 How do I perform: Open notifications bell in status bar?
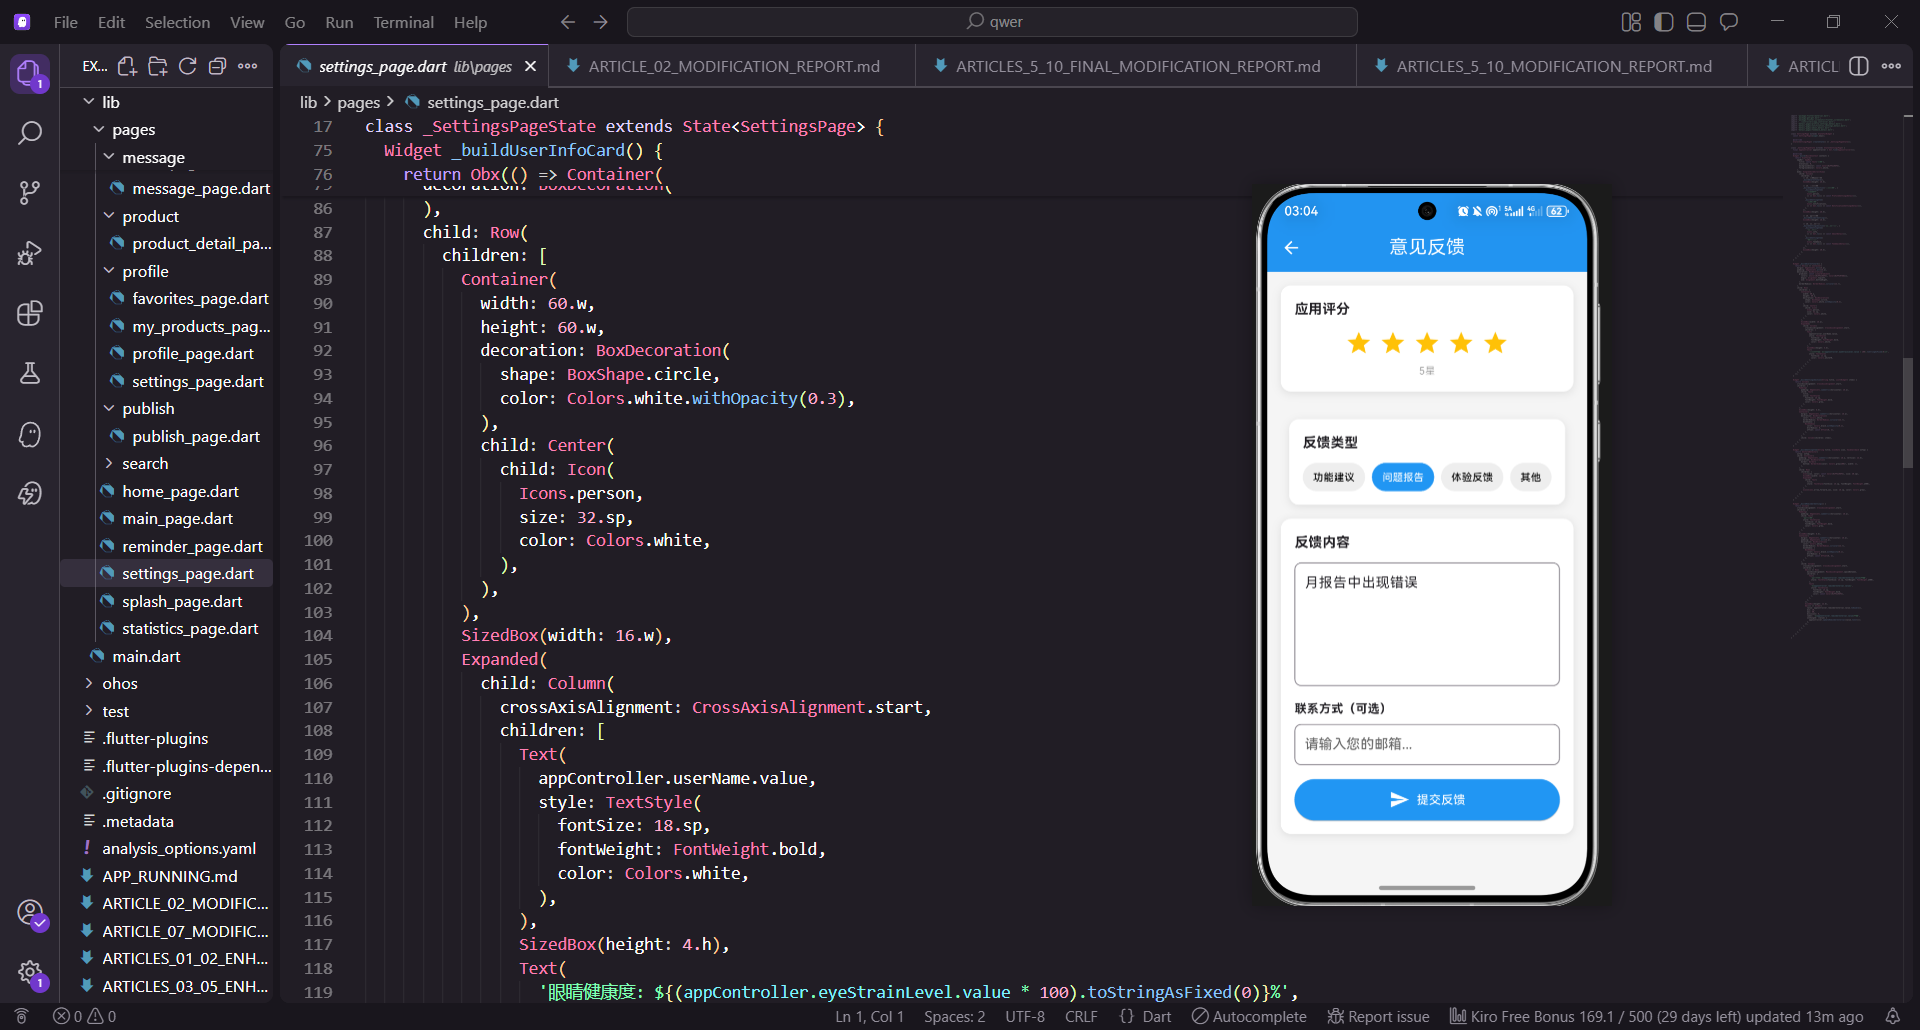(x=1892, y=1016)
